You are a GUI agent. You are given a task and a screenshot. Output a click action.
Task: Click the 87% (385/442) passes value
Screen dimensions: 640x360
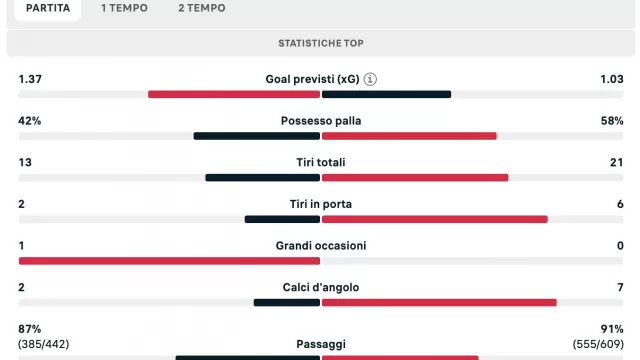point(43,337)
